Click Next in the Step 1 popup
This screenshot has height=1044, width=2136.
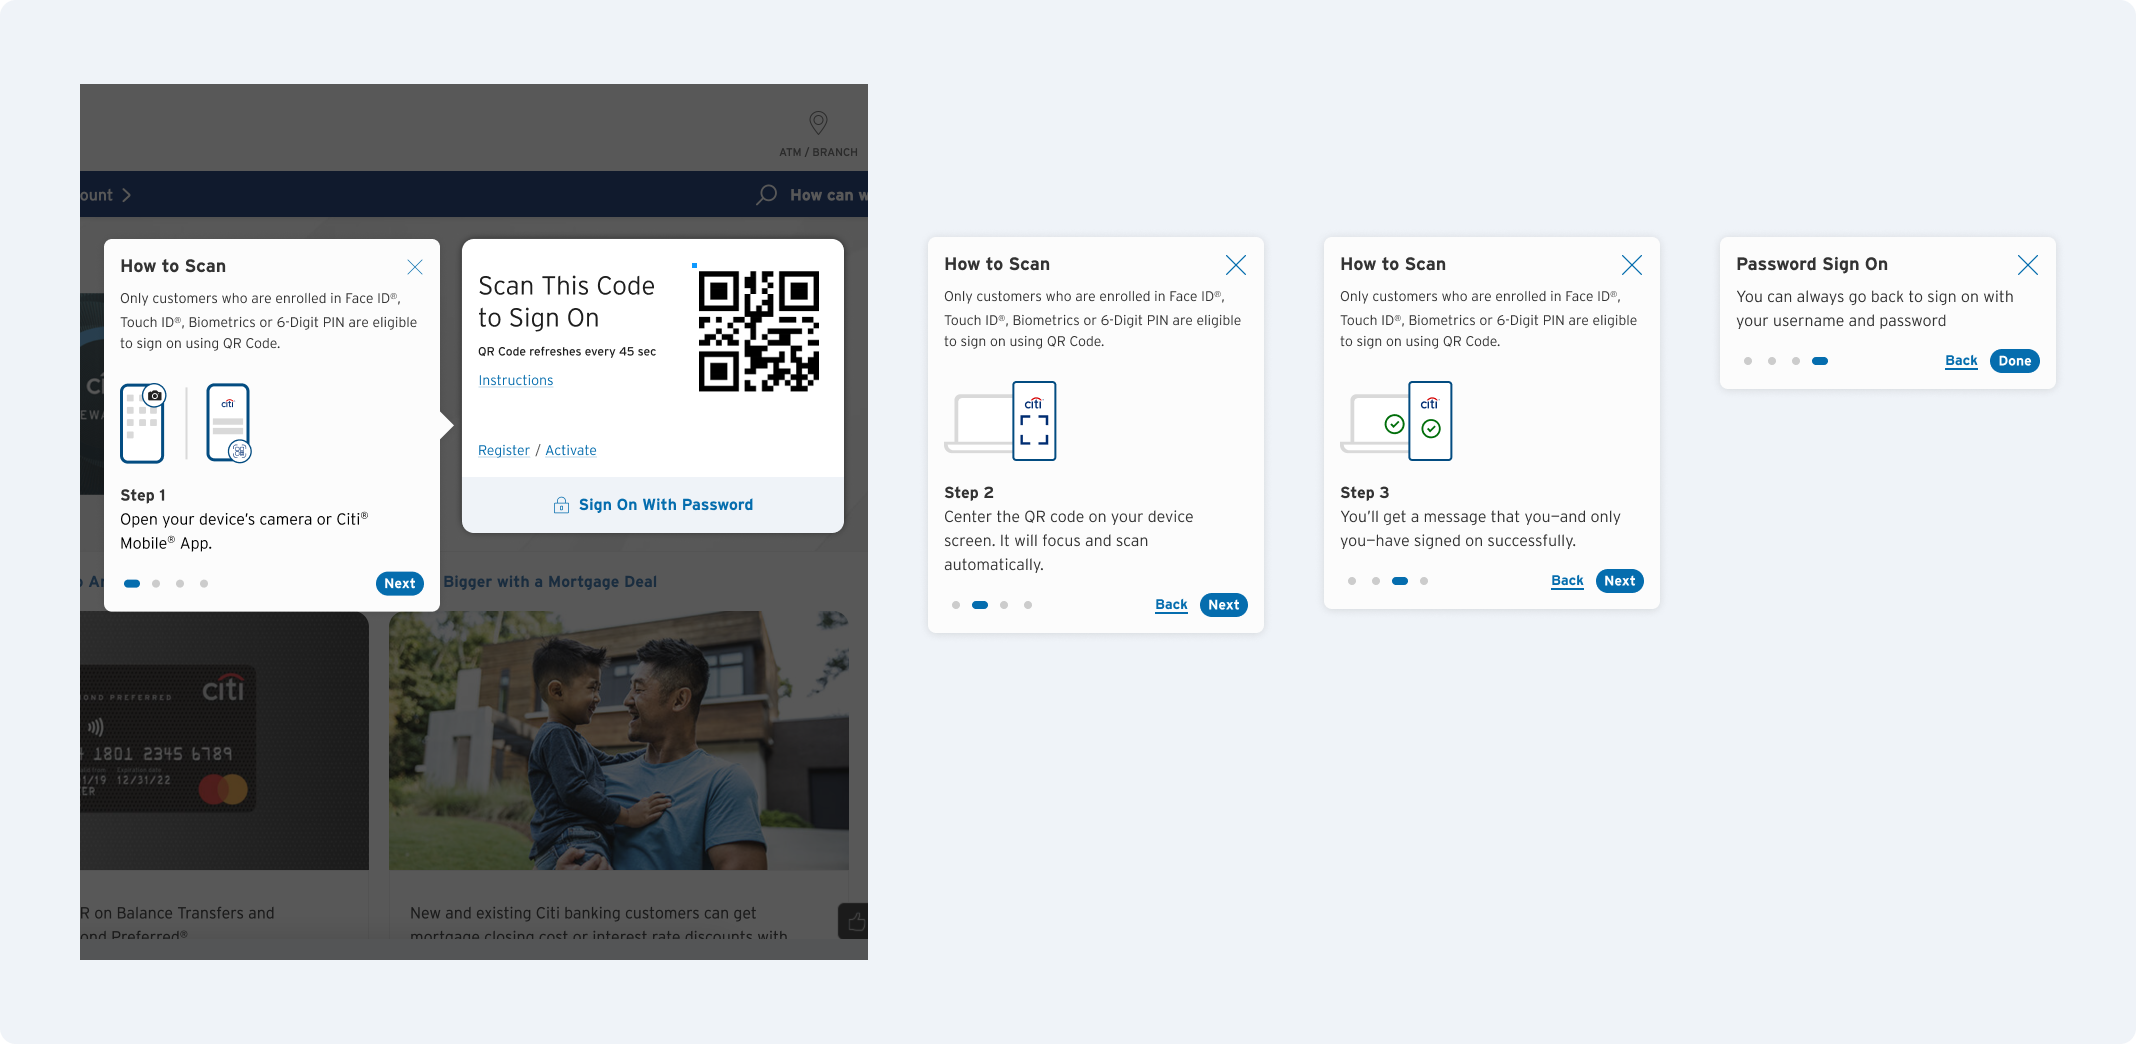tap(400, 584)
